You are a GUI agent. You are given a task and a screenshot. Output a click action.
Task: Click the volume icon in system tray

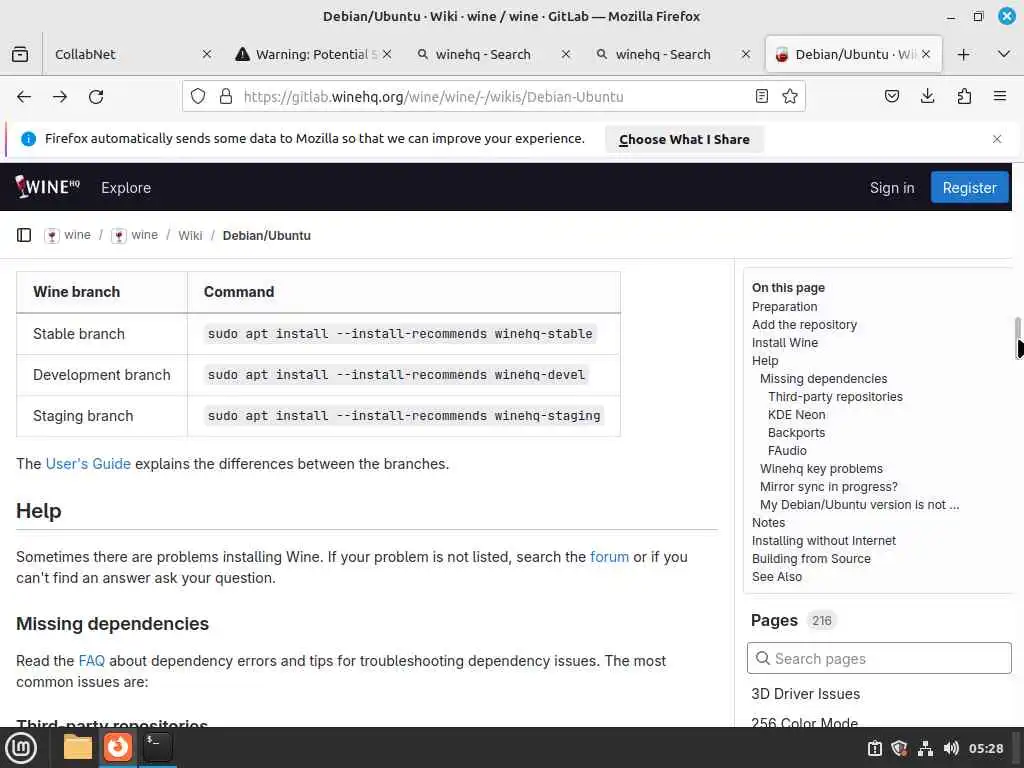951,748
